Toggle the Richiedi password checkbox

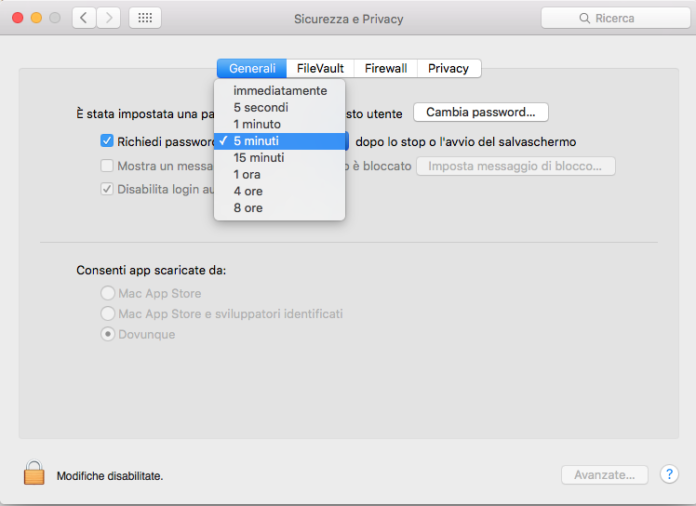107,141
